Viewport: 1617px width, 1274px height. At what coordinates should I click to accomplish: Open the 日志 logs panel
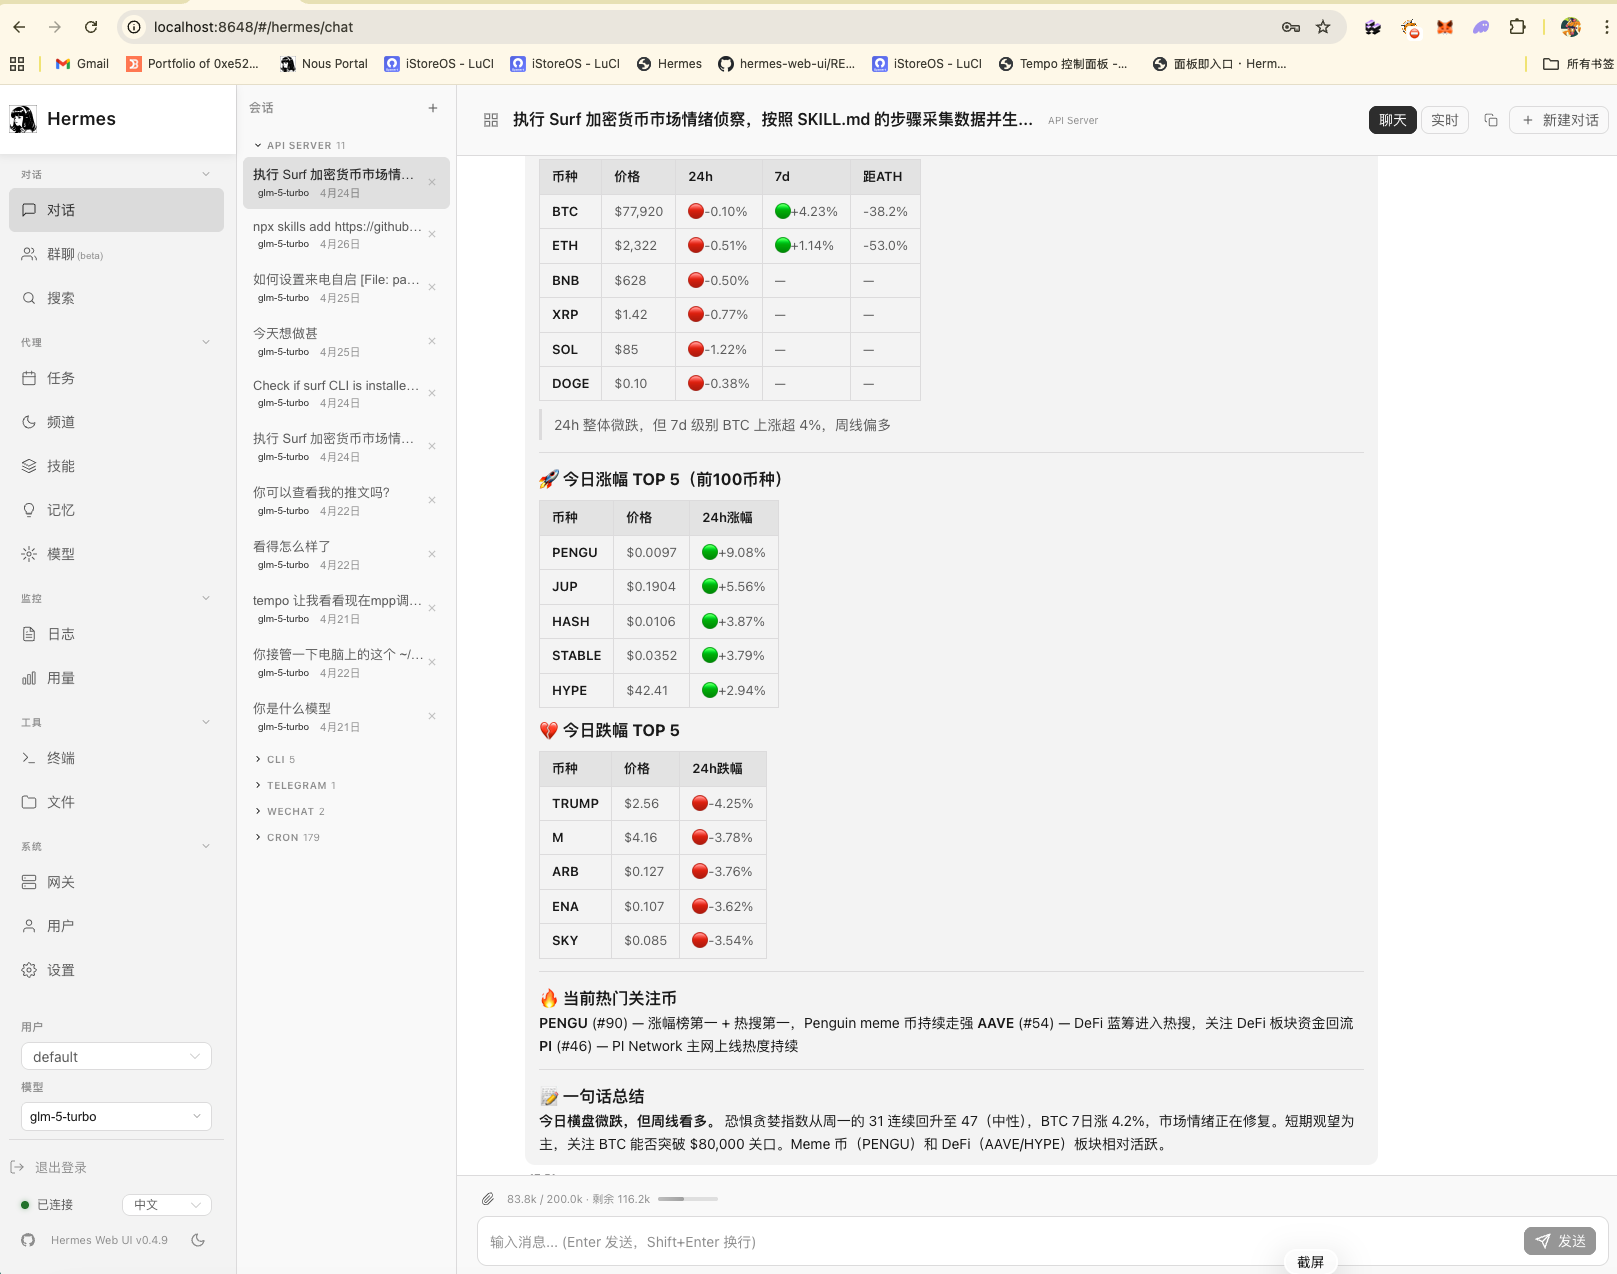pos(62,633)
